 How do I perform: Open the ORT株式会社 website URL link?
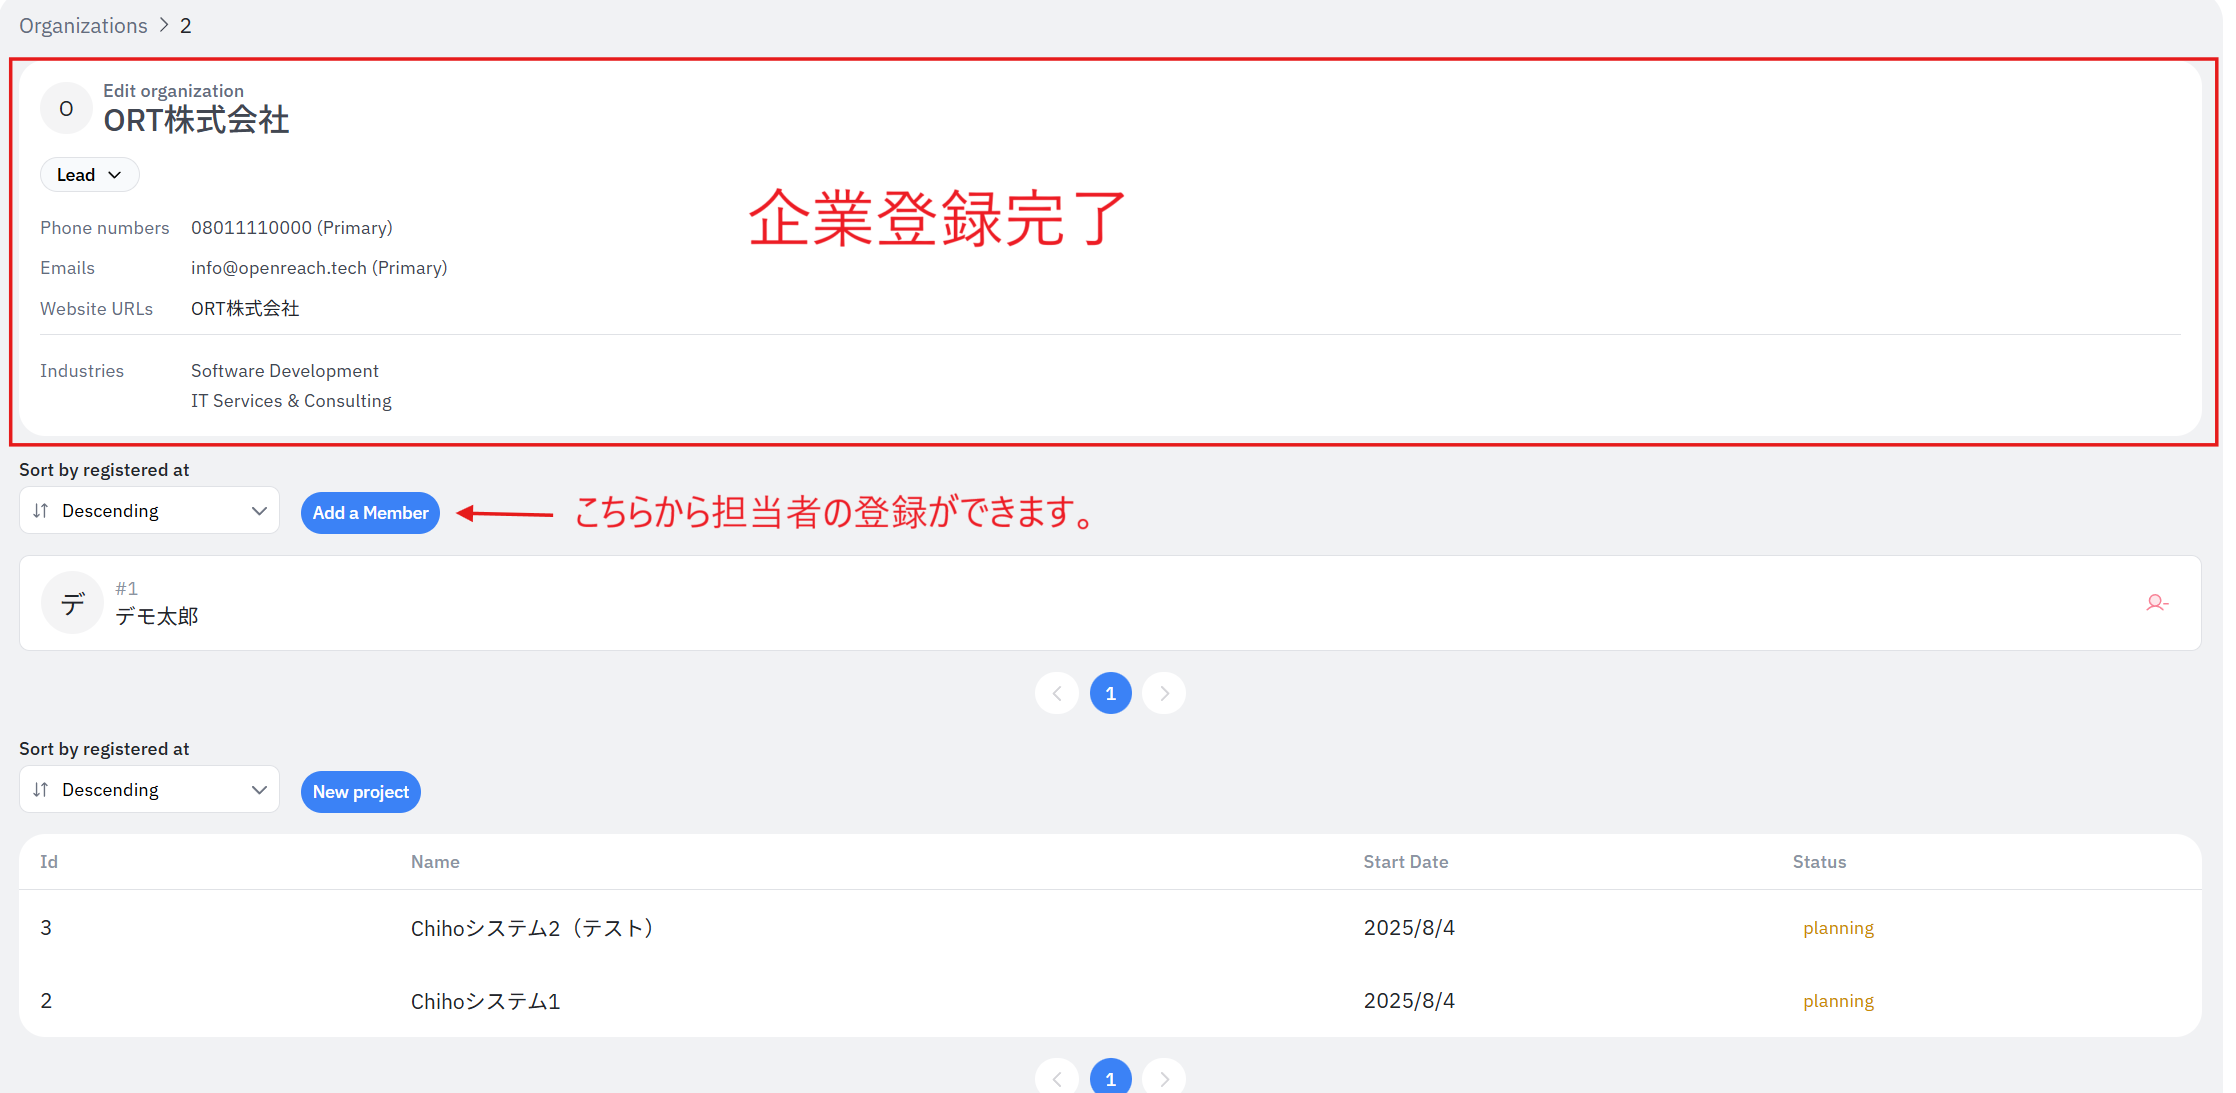(245, 309)
